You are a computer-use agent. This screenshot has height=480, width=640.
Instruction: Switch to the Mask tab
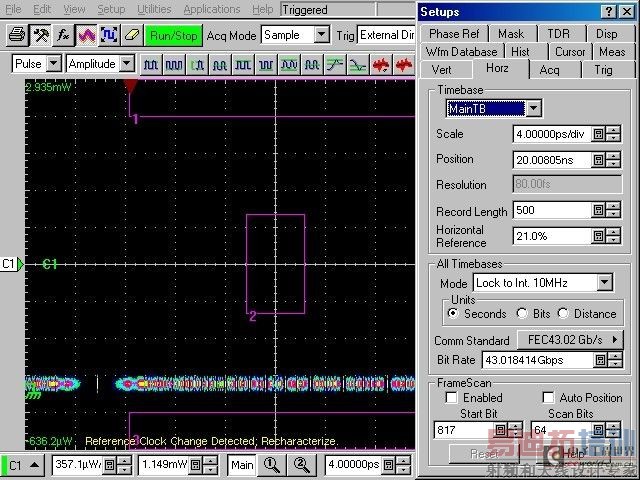tap(510, 33)
